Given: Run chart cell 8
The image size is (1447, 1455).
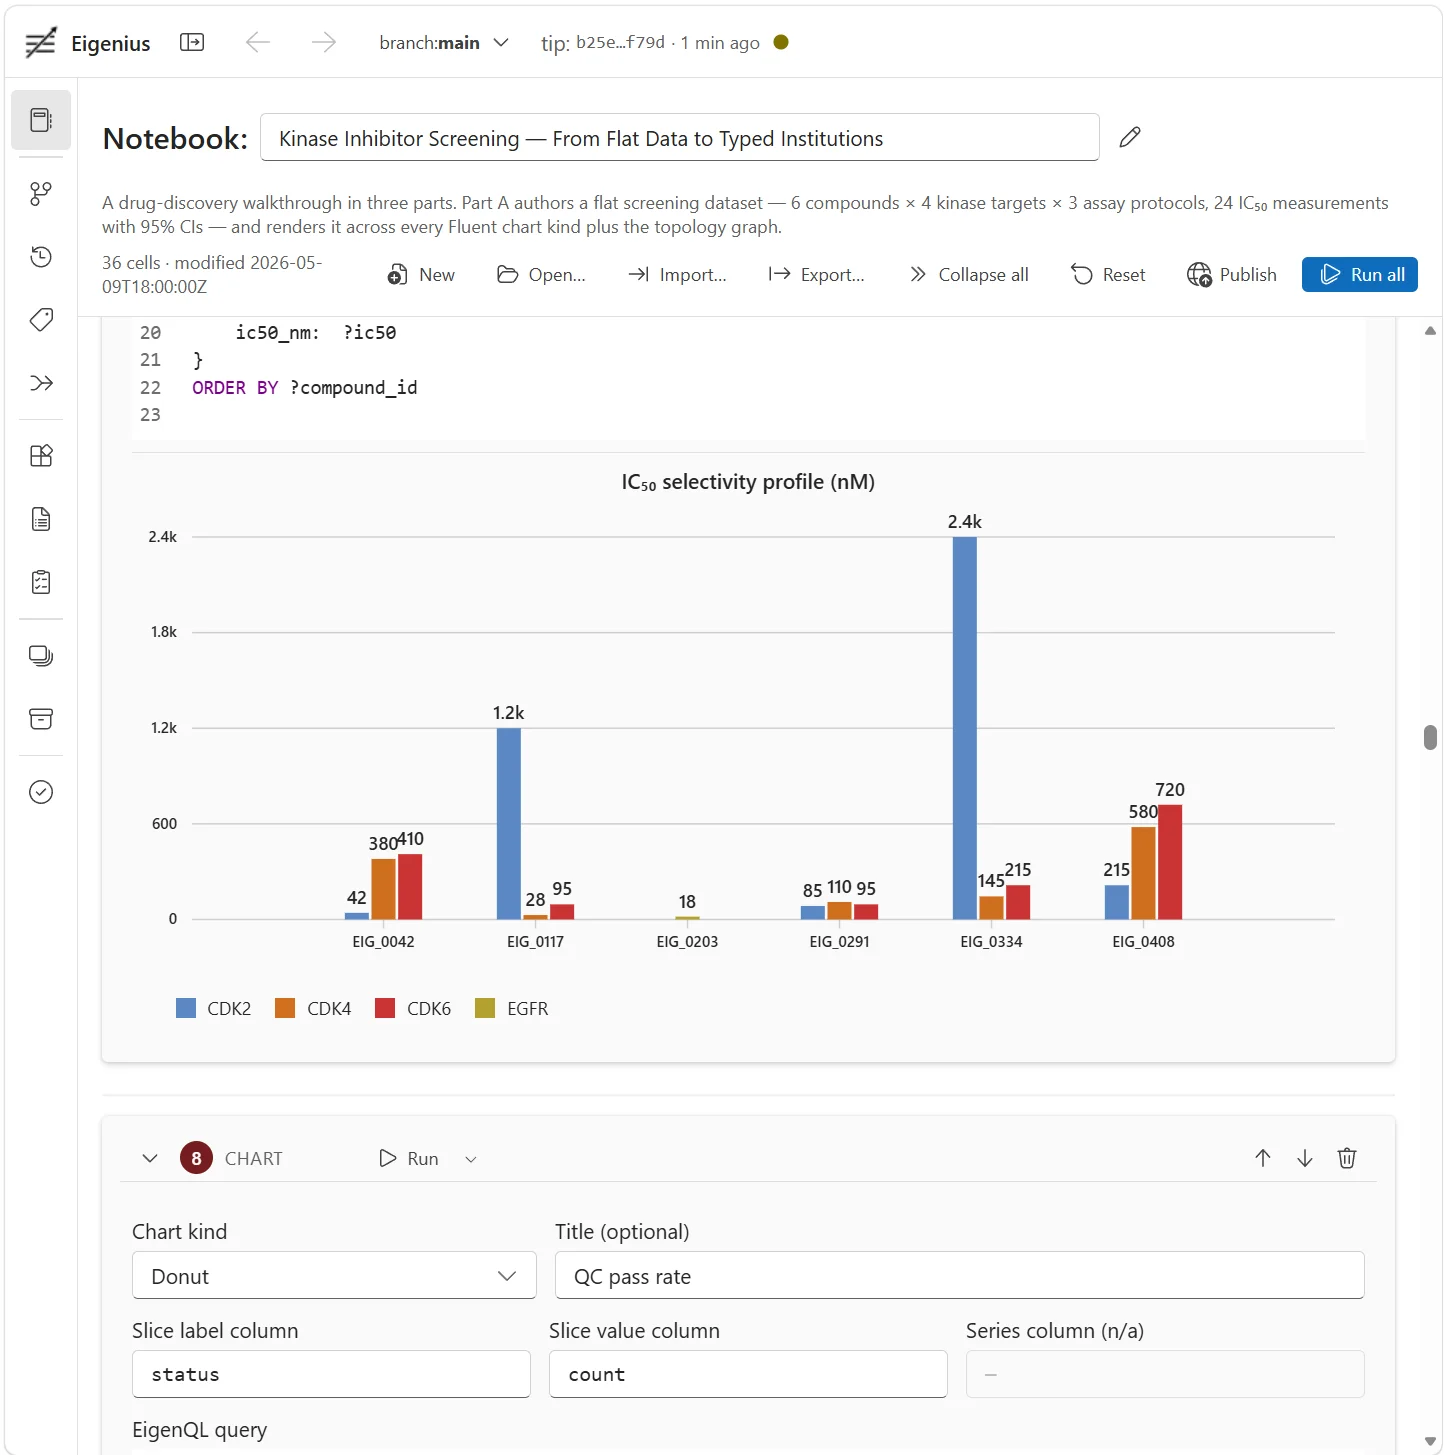Looking at the screenshot, I should 410,1159.
